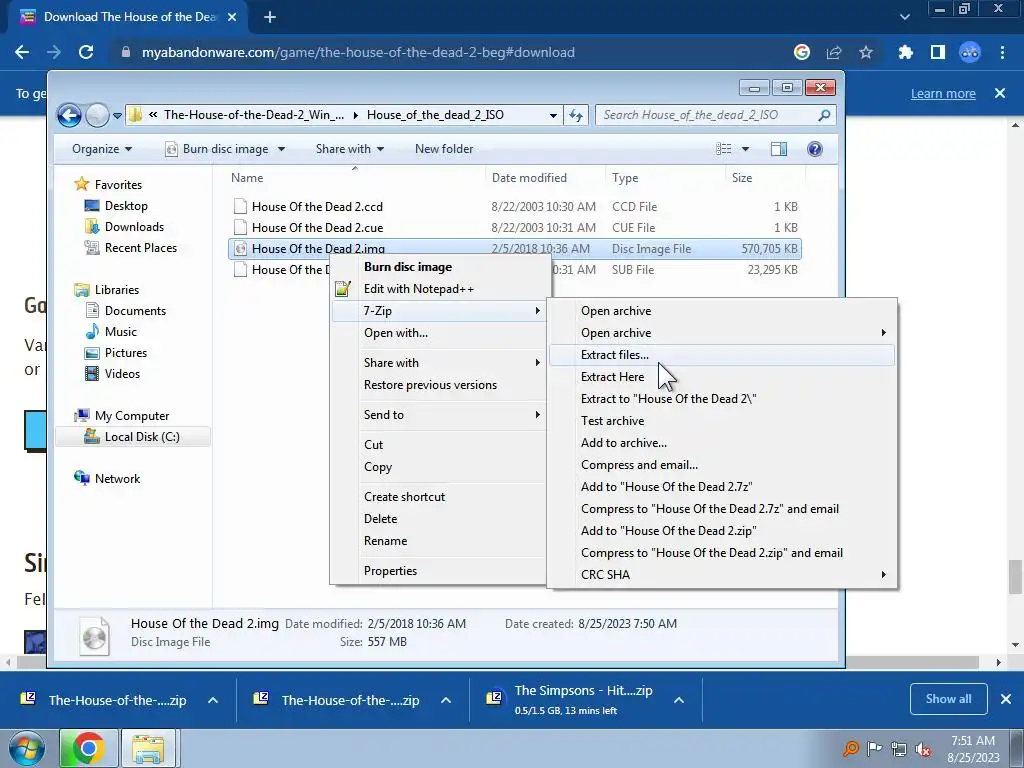Image resolution: width=1024 pixels, height=768 pixels.
Task: Click New folder in toolbar
Action: coord(444,149)
